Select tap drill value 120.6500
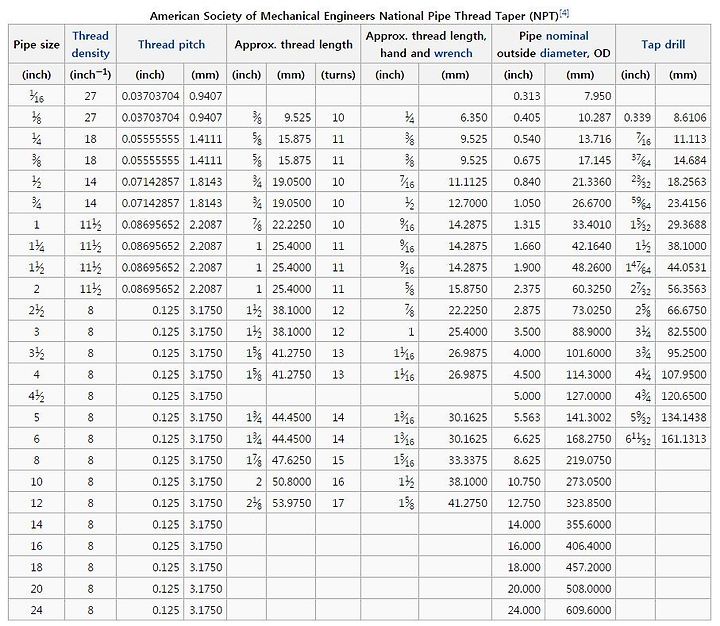 [x=684, y=396]
